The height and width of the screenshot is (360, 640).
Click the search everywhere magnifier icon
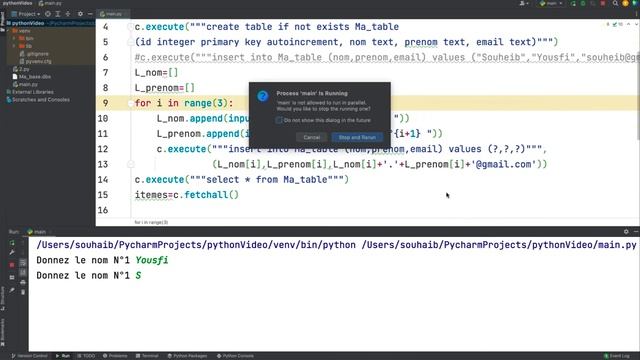coord(615,3)
